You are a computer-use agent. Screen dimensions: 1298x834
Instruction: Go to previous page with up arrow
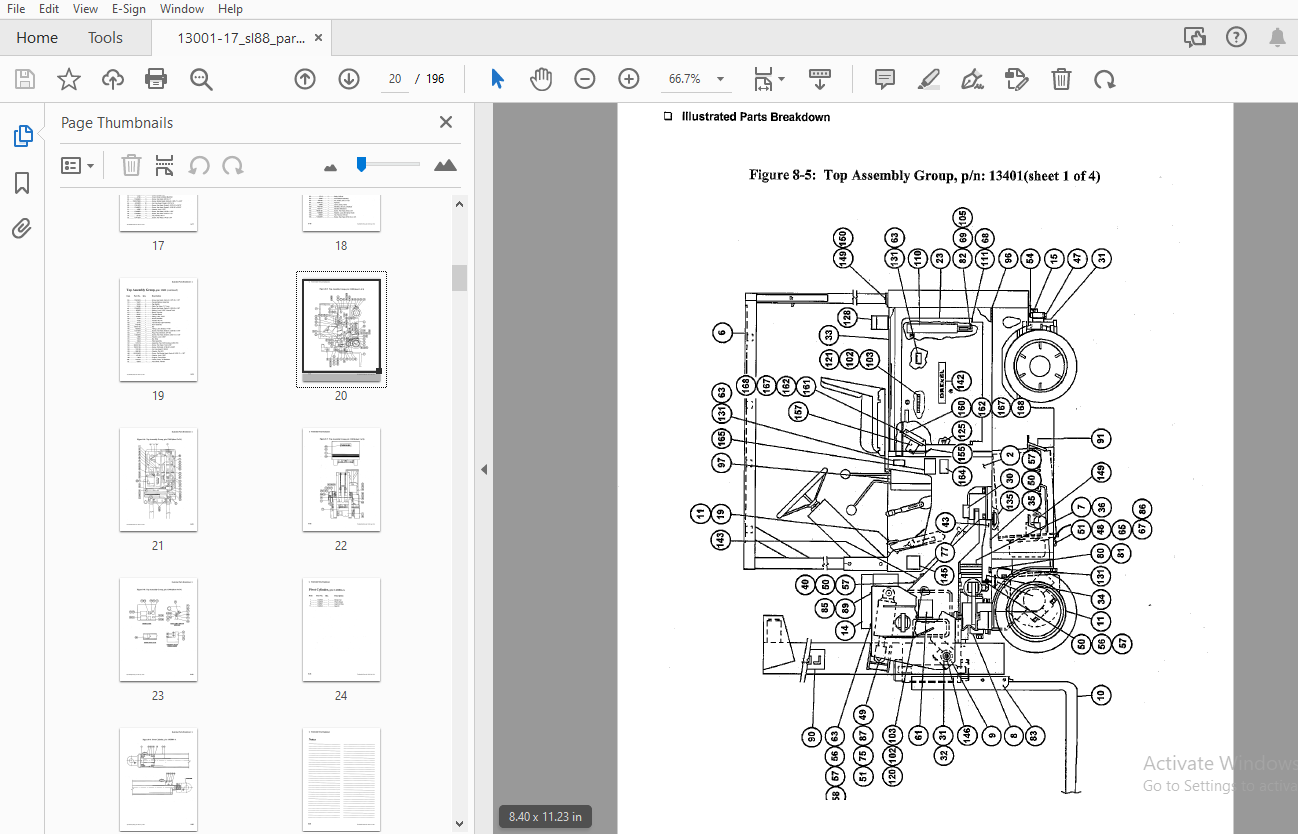(x=305, y=79)
